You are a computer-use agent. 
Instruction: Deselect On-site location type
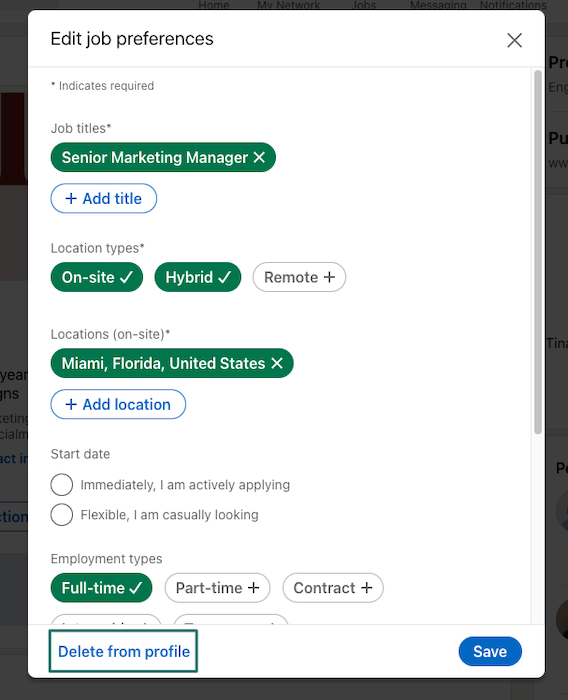pos(97,277)
